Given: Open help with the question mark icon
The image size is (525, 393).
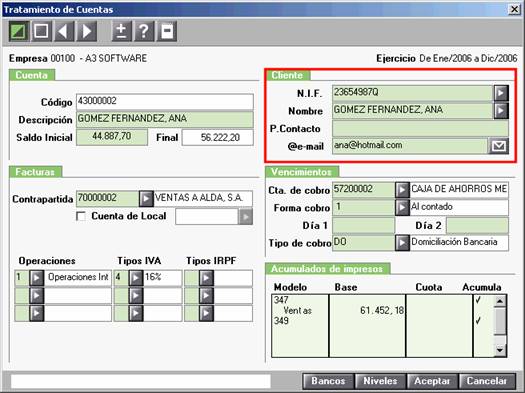Looking at the screenshot, I should coord(144,31).
